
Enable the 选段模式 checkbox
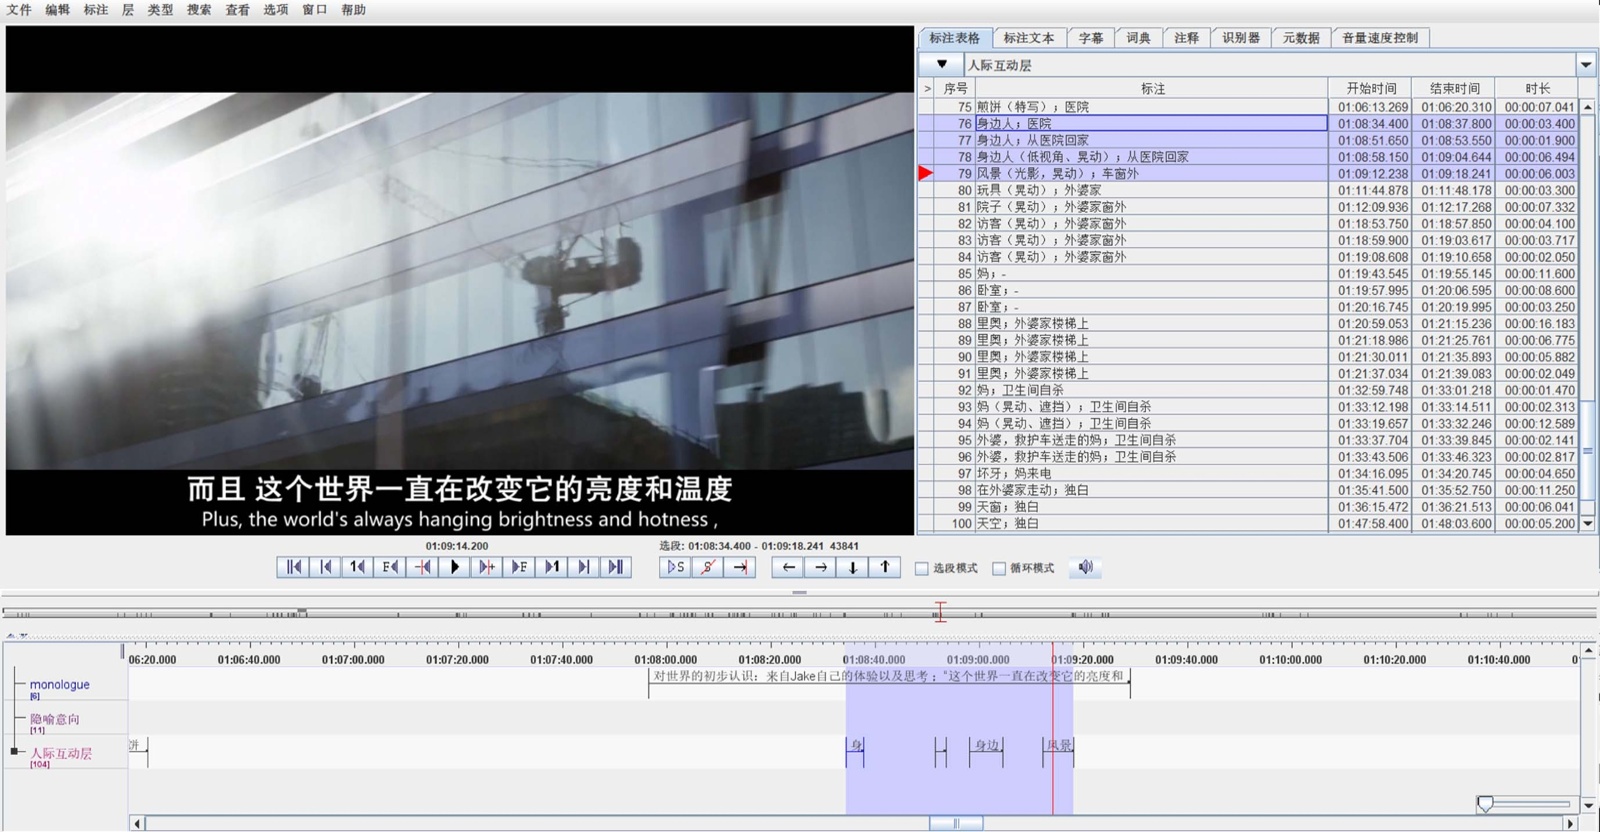coord(922,568)
